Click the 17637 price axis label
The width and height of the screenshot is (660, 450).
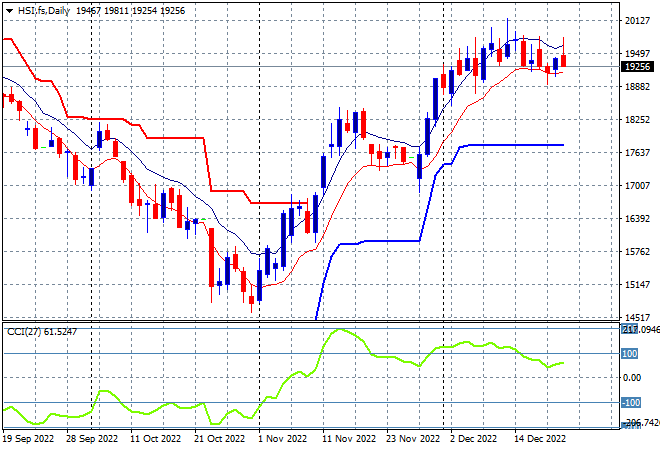coord(637,152)
